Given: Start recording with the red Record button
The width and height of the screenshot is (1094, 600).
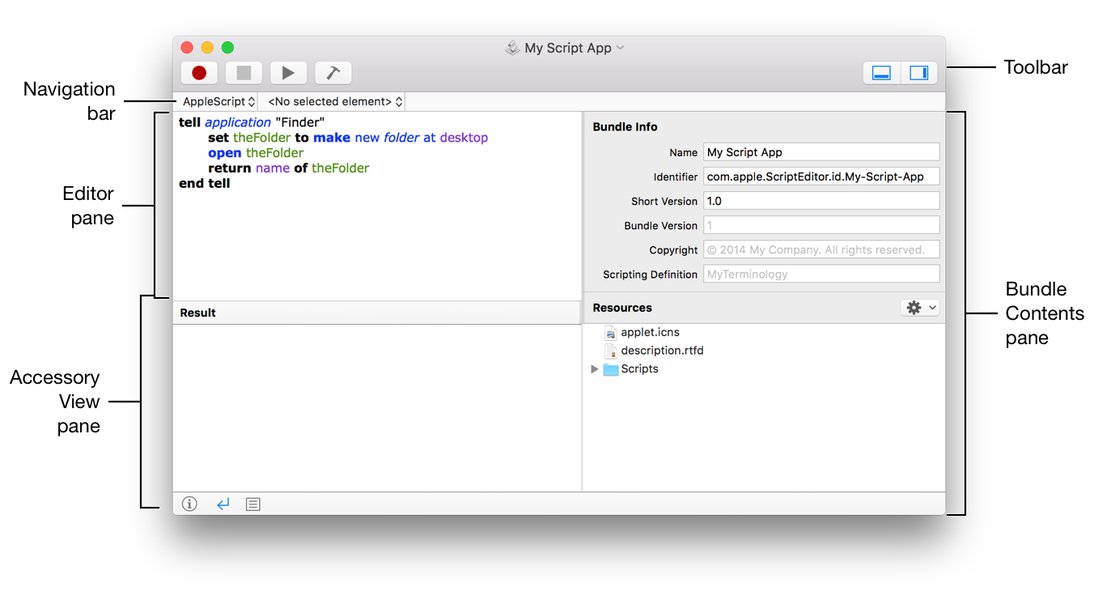Looking at the screenshot, I should (199, 73).
